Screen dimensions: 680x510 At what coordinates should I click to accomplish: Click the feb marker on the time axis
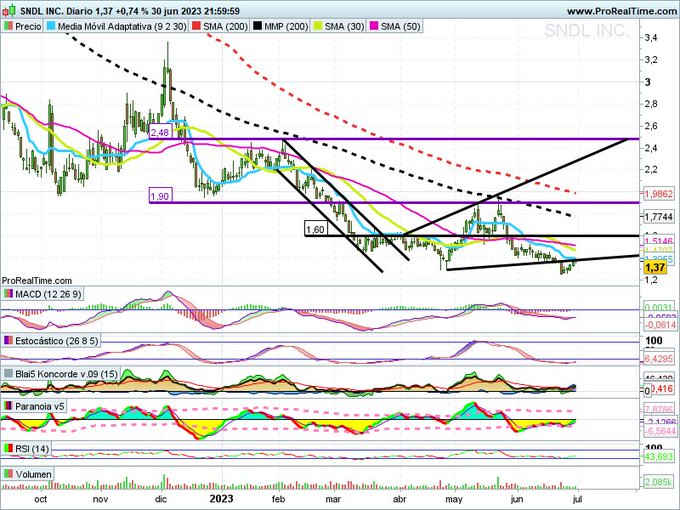278,499
